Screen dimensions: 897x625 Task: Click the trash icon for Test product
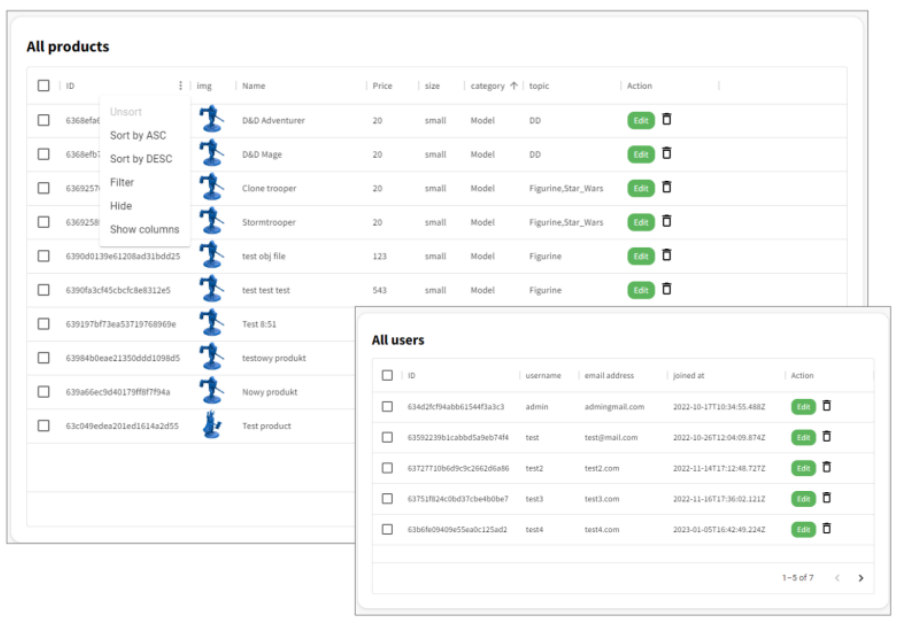point(667,425)
